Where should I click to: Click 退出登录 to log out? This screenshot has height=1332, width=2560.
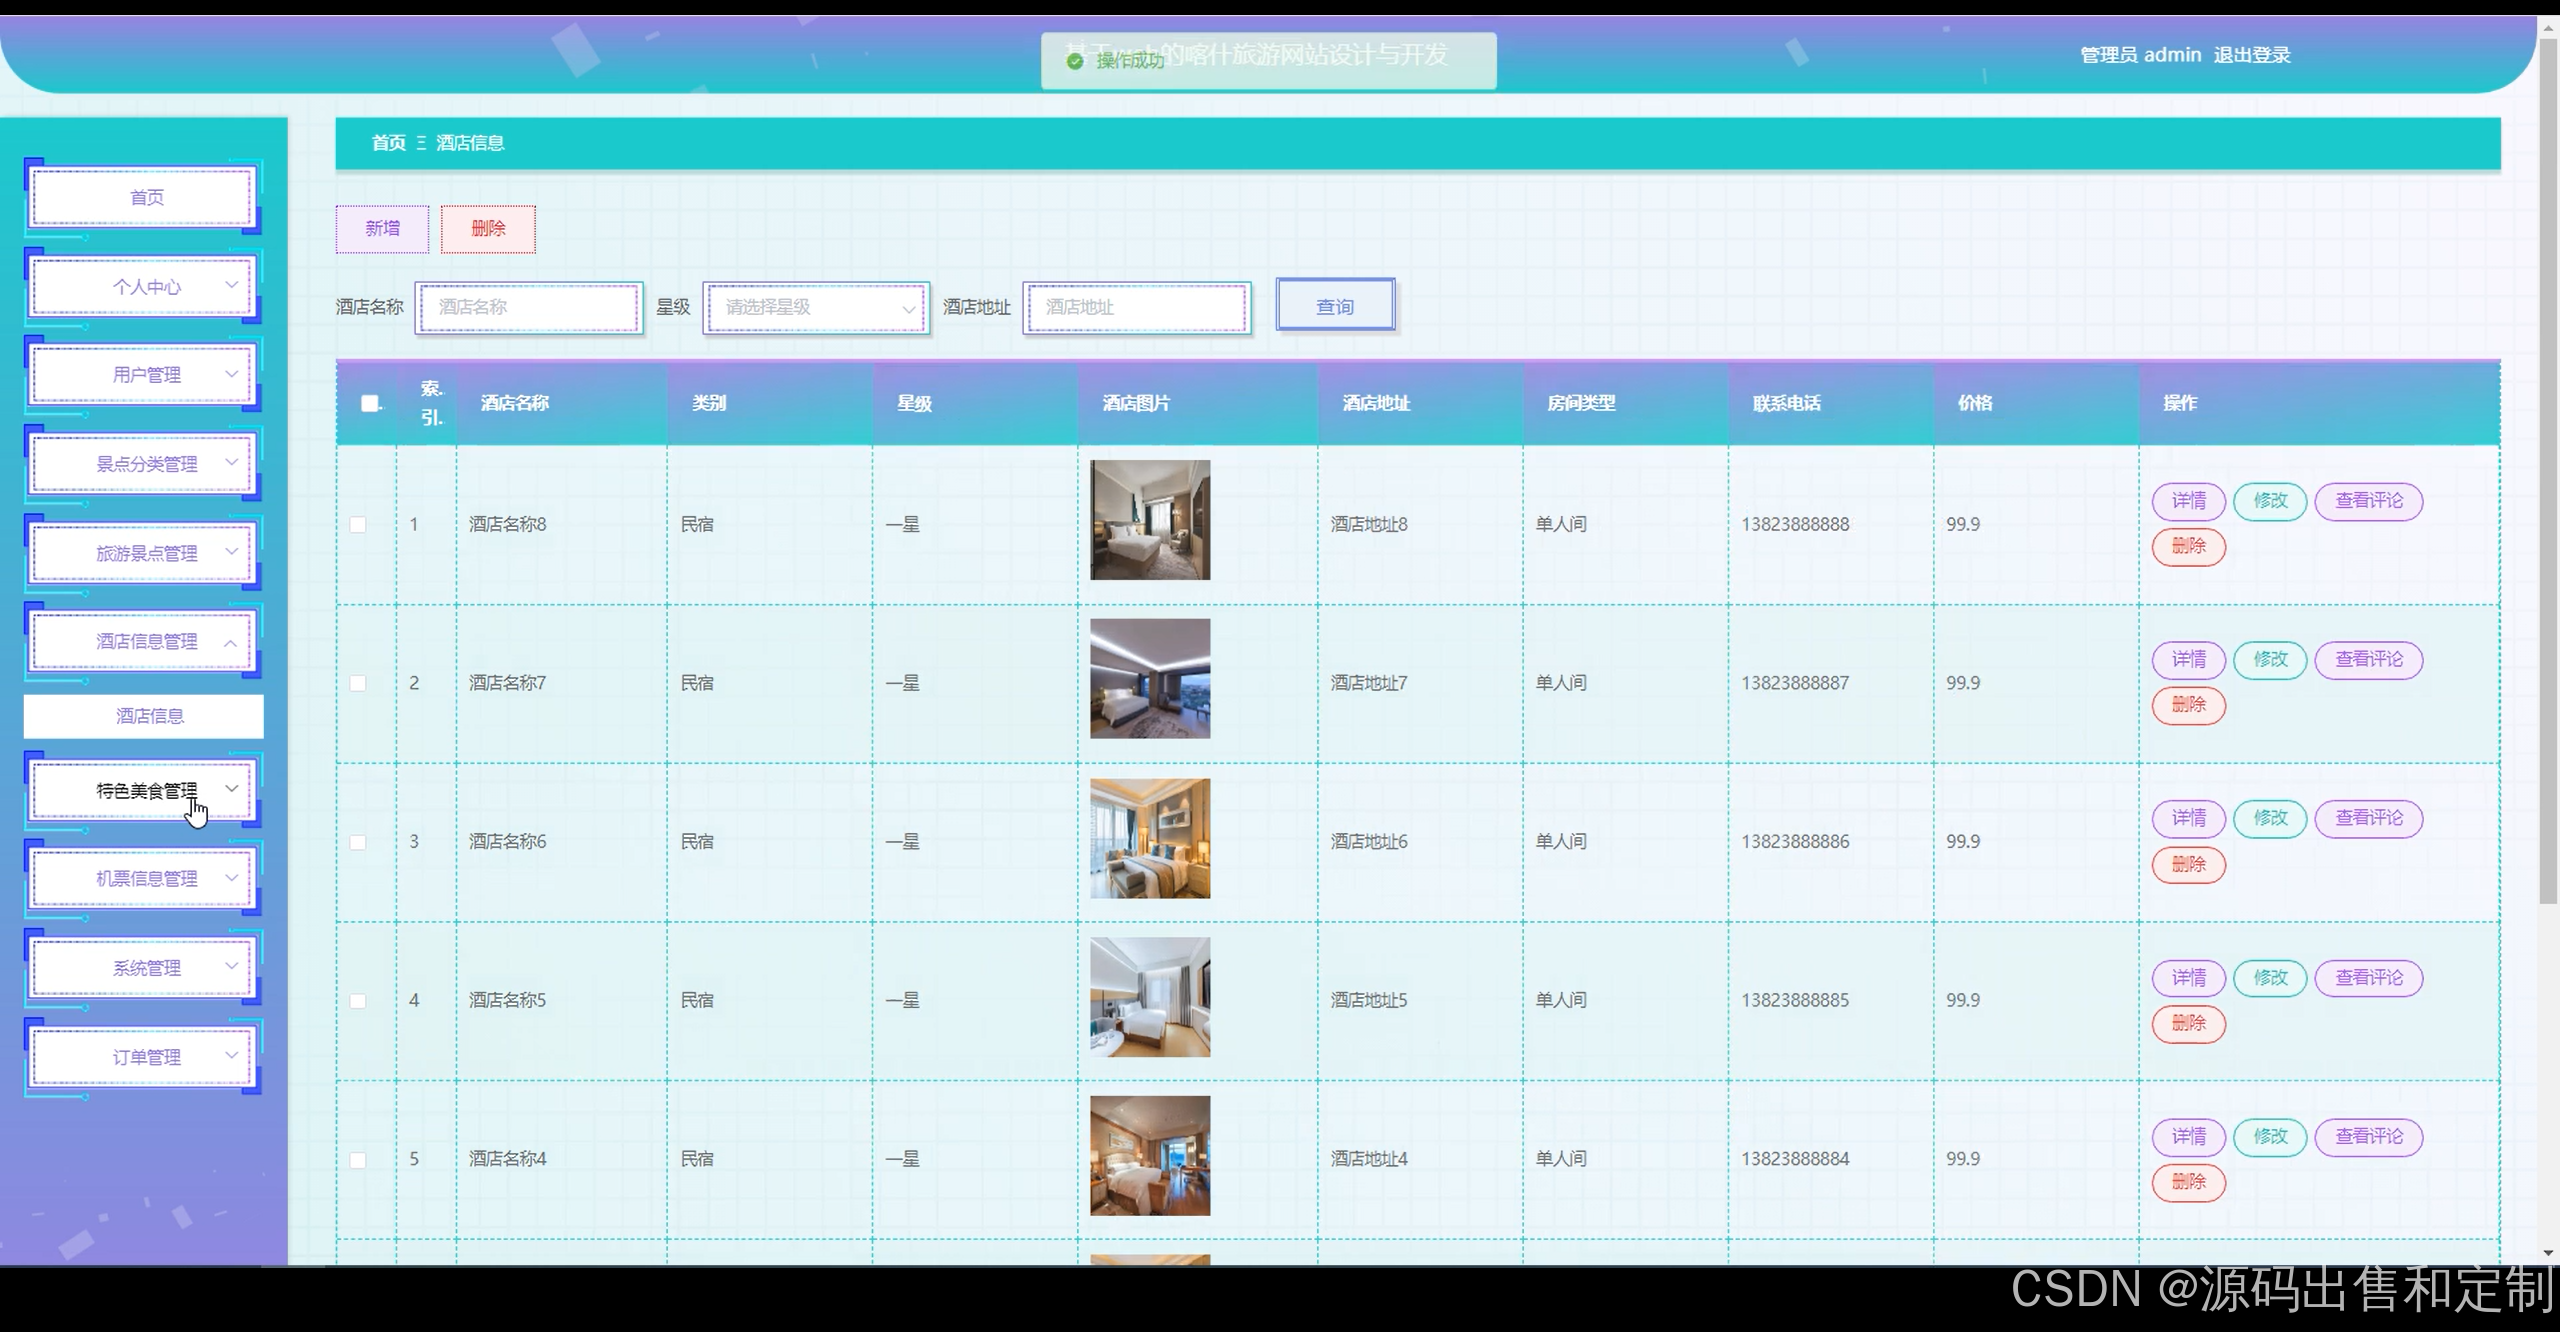tap(2251, 55)
